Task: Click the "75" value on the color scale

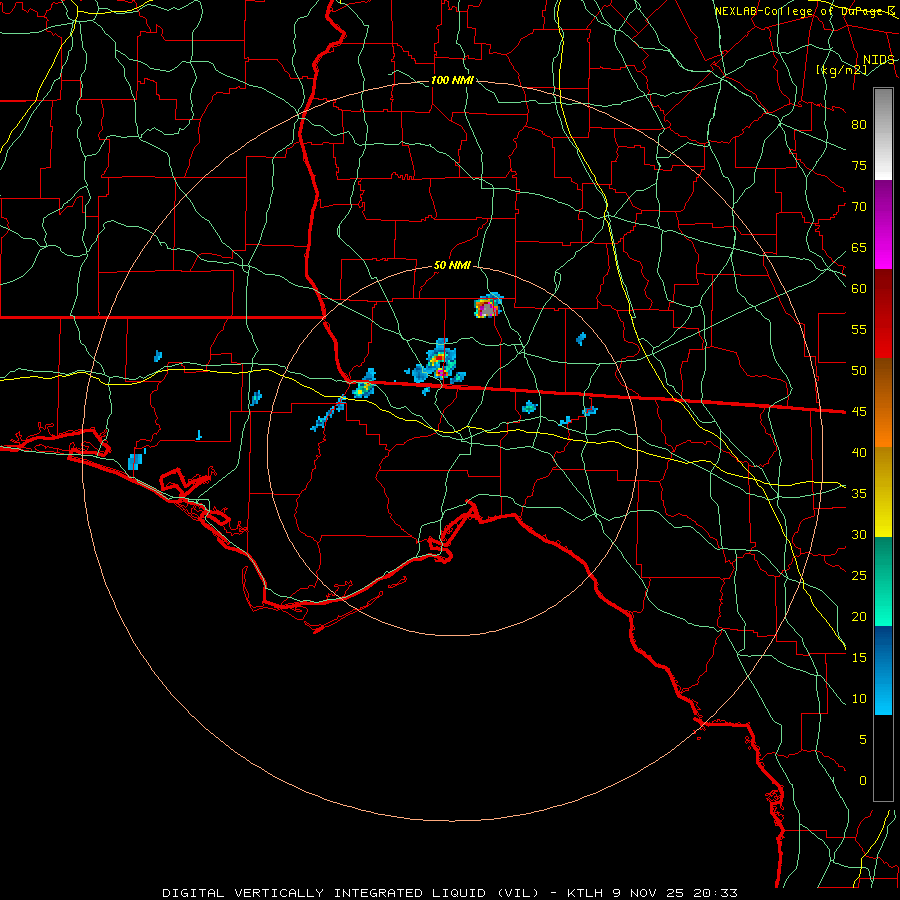Action: [x=859, y=165]
